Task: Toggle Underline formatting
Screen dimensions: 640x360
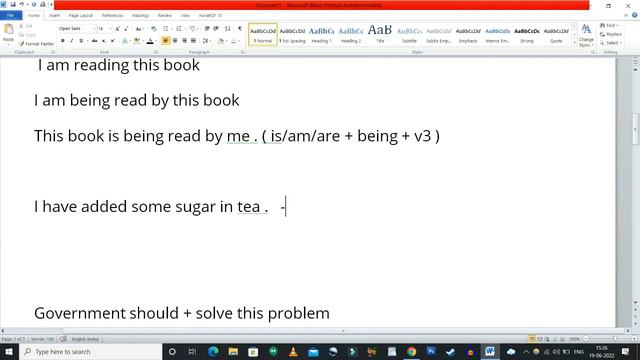Action: click(81, 41)
